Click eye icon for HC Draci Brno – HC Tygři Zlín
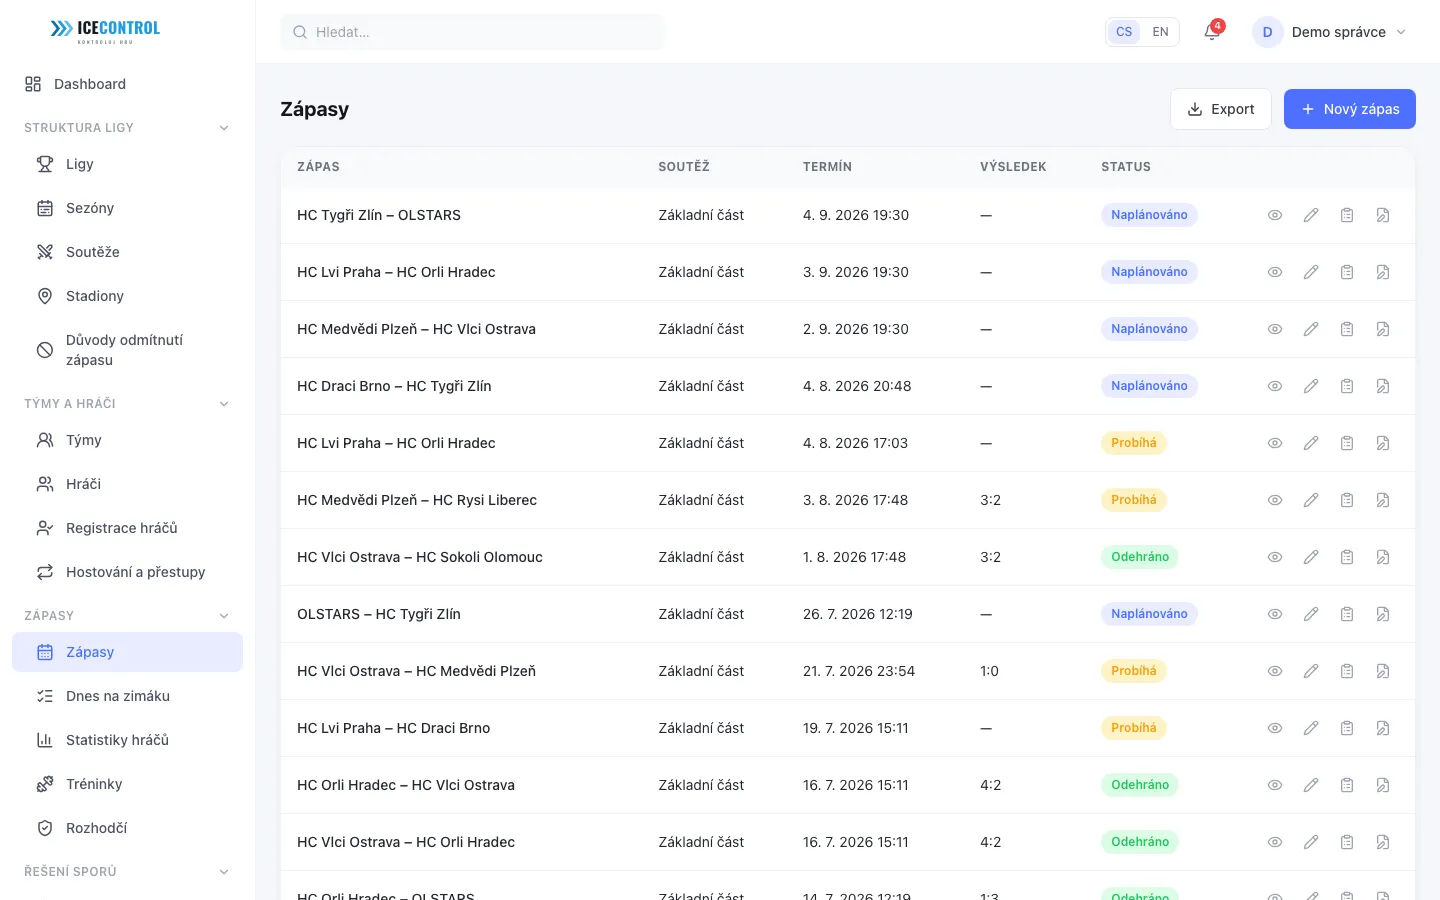This screenshot has height=900, width=1440. [x=1275, y=386]
